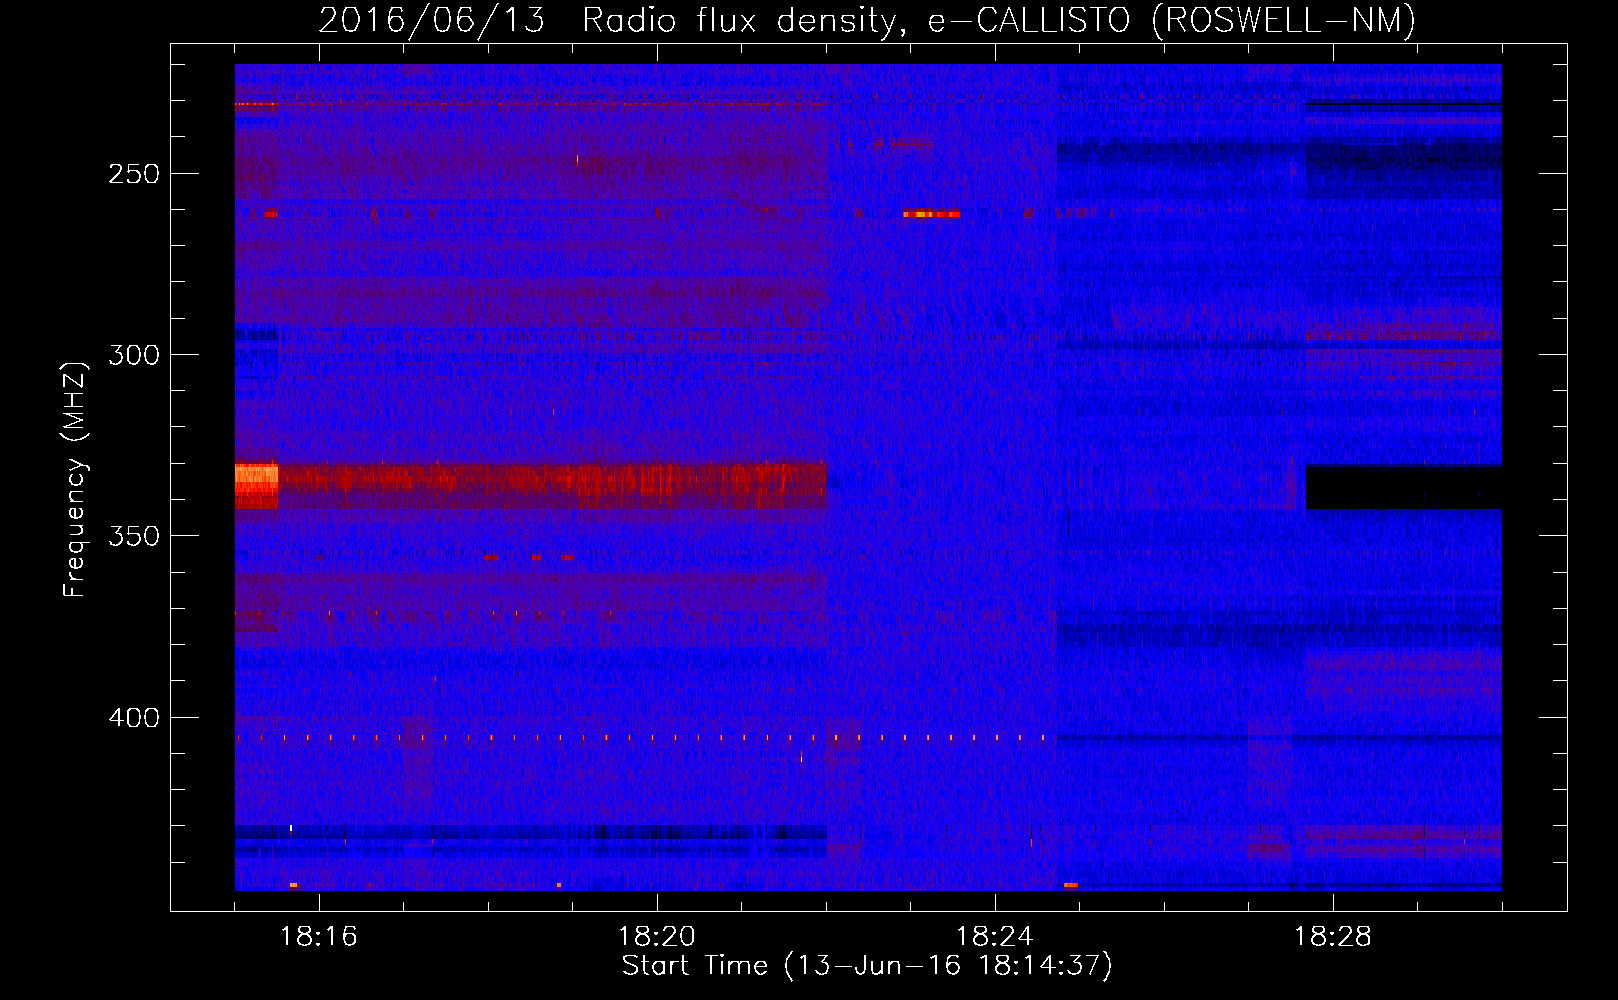Click the bright yellow burst at spectrogram start
The image size is (1618, 1000).
[x=256, y=479]
